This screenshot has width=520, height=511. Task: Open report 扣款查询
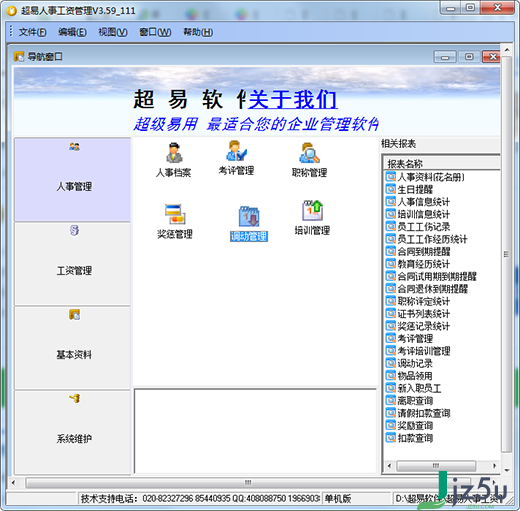point(415,438)
